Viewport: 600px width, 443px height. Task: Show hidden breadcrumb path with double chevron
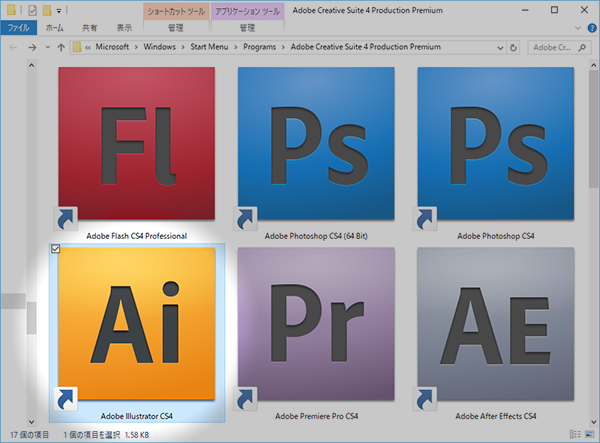[x=88, y=47]
